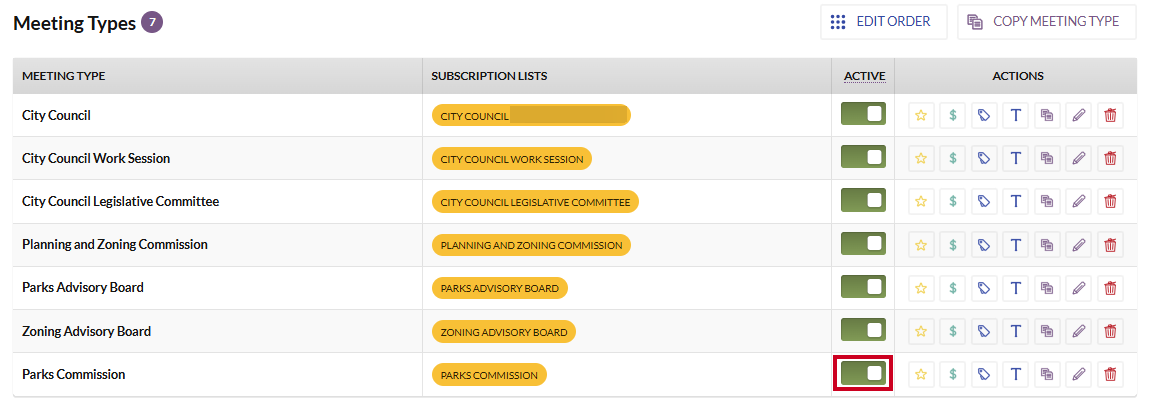Click the Active column header
Image resolution: width=1150 pixels, height=419 pixels.
[x=865, y=76]
